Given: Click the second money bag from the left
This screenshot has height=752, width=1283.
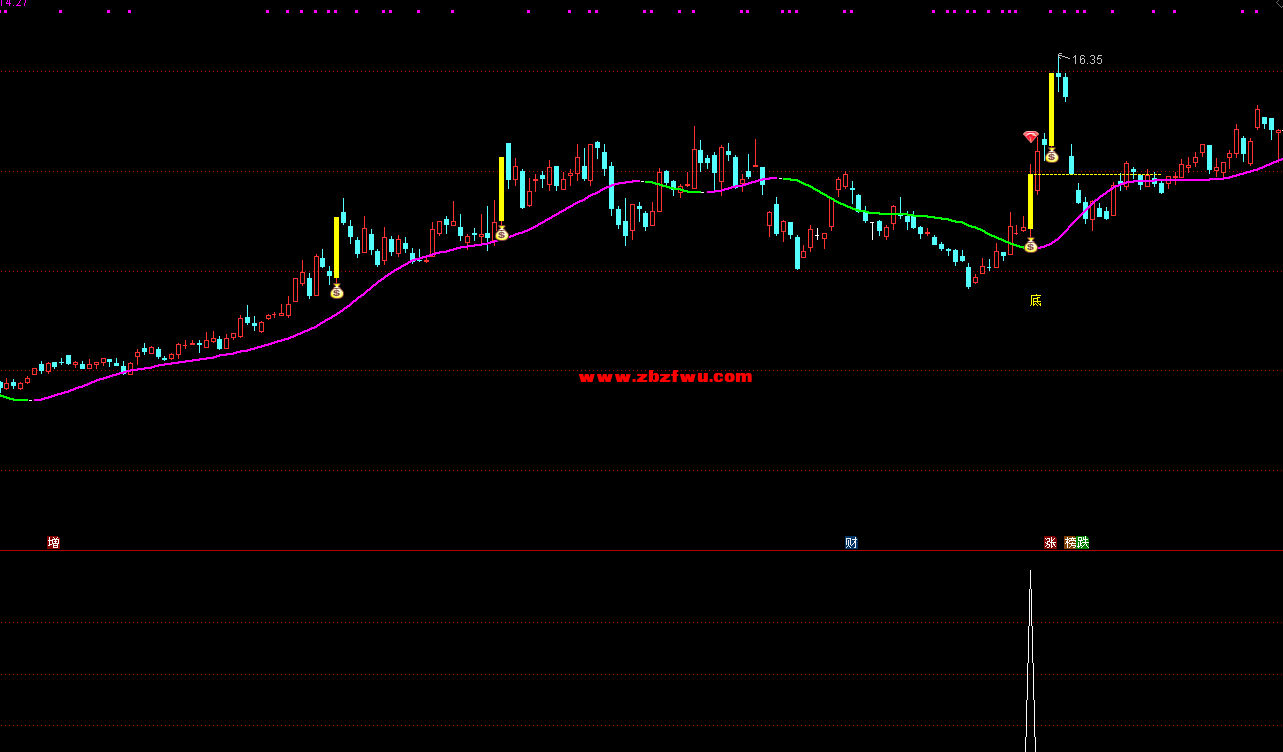Looking at the screenshot, I should click(x=502, y=233).
